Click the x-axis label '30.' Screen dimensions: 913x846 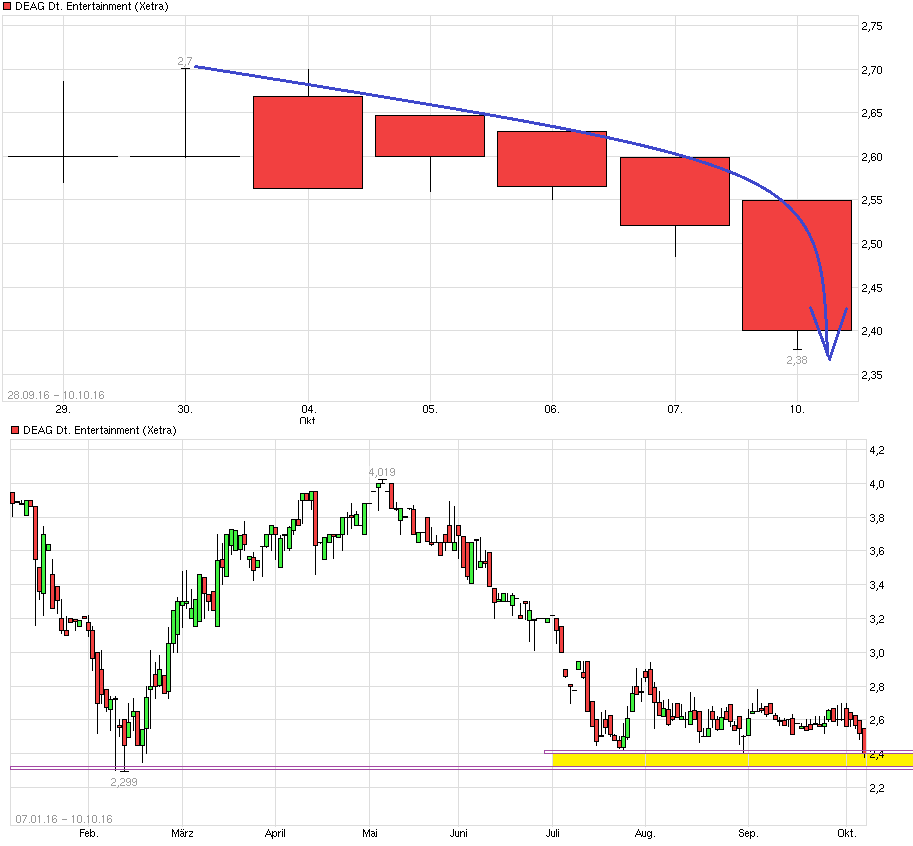[185, 409]
